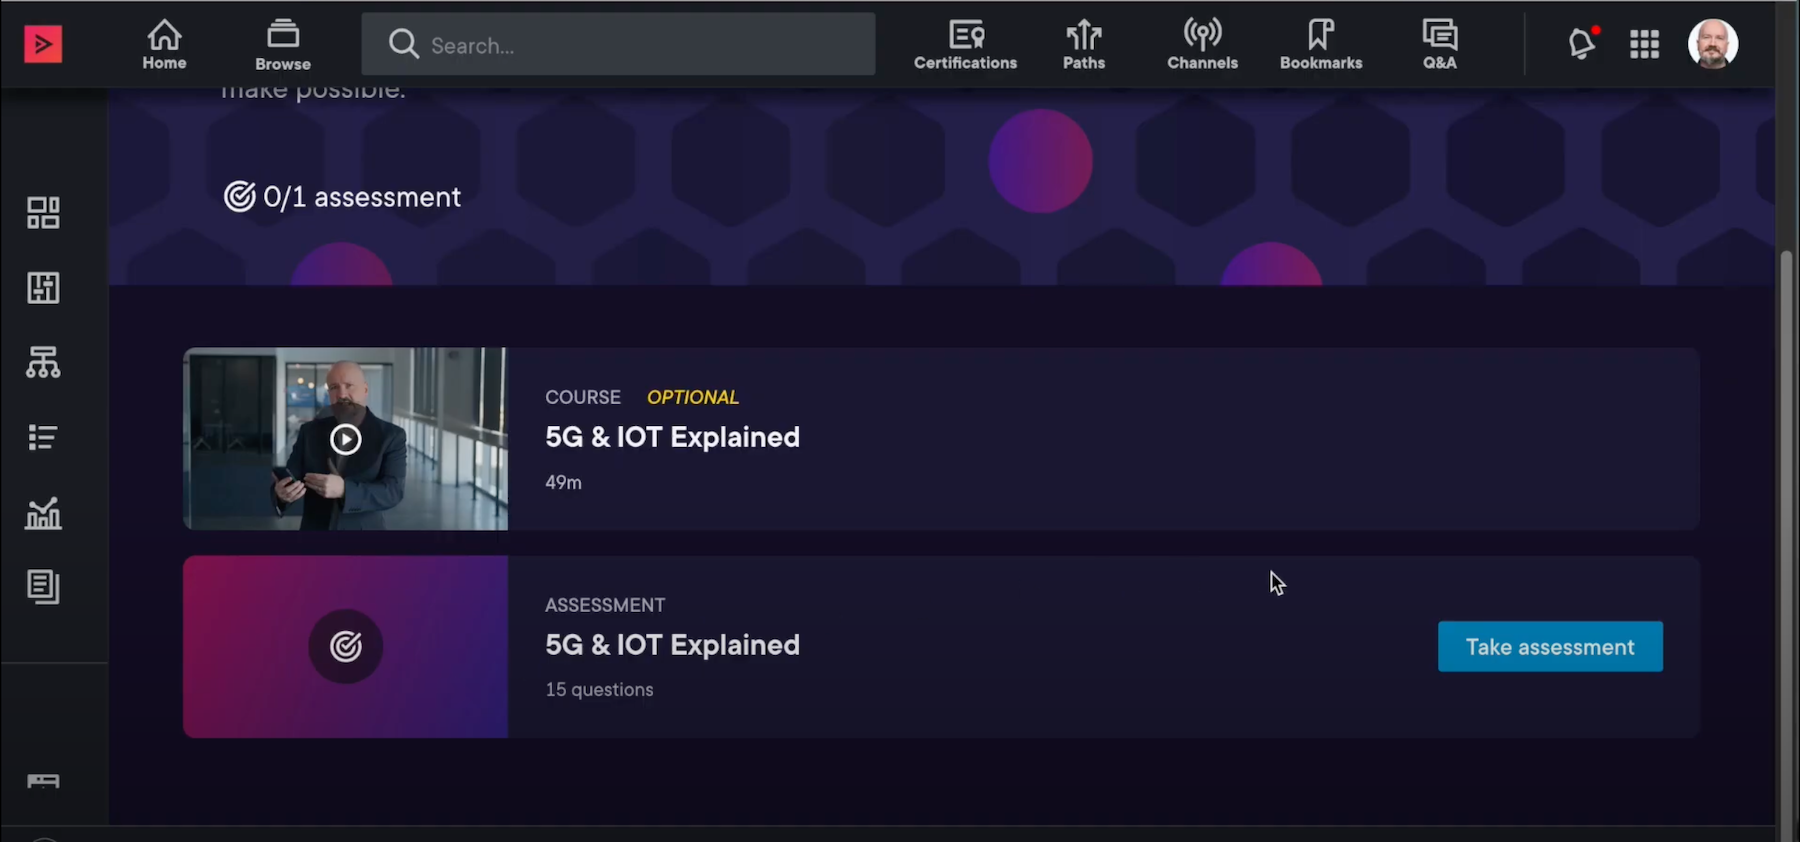1800x842 pixels.
Task: Open the Browse menu
Action: [283, 45]
